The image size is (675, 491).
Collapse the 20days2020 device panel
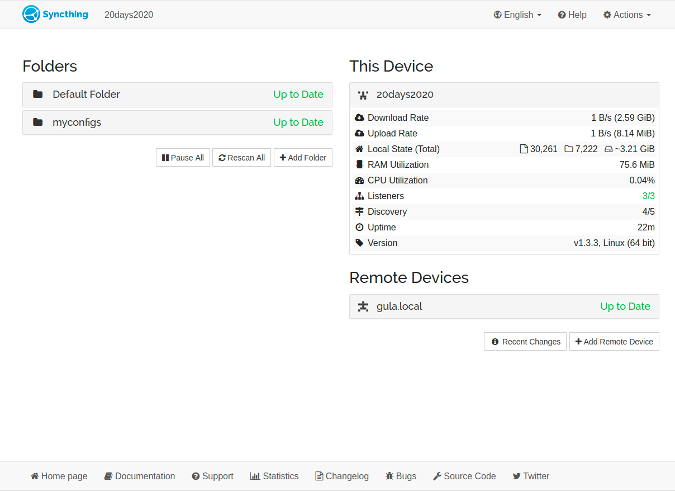point(504,95)
